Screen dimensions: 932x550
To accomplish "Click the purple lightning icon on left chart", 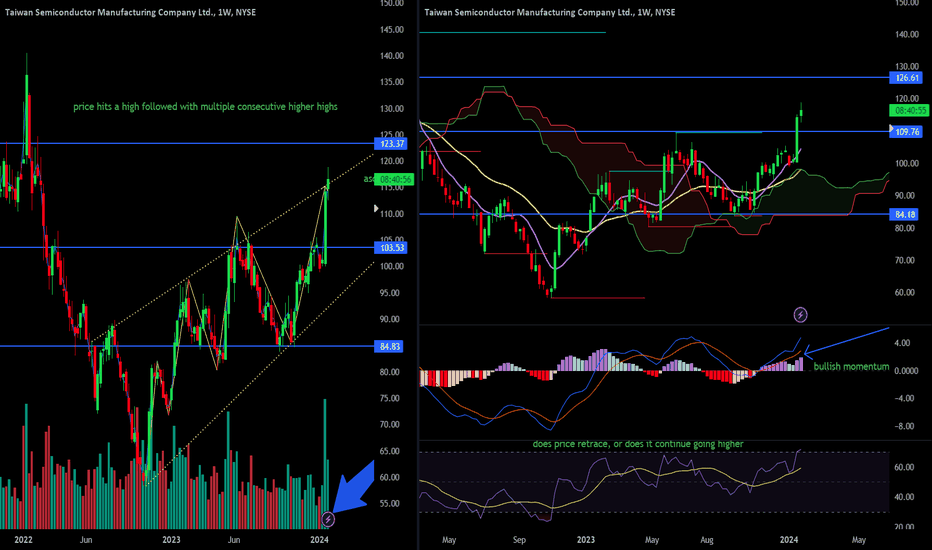I will (328, 519).
